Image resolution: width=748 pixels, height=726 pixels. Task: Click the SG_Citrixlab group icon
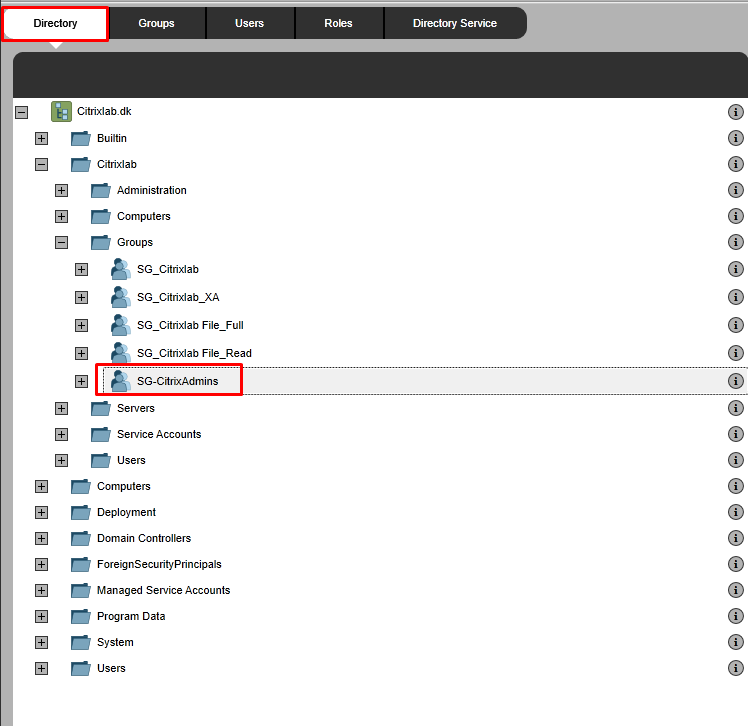coord(121,270)
